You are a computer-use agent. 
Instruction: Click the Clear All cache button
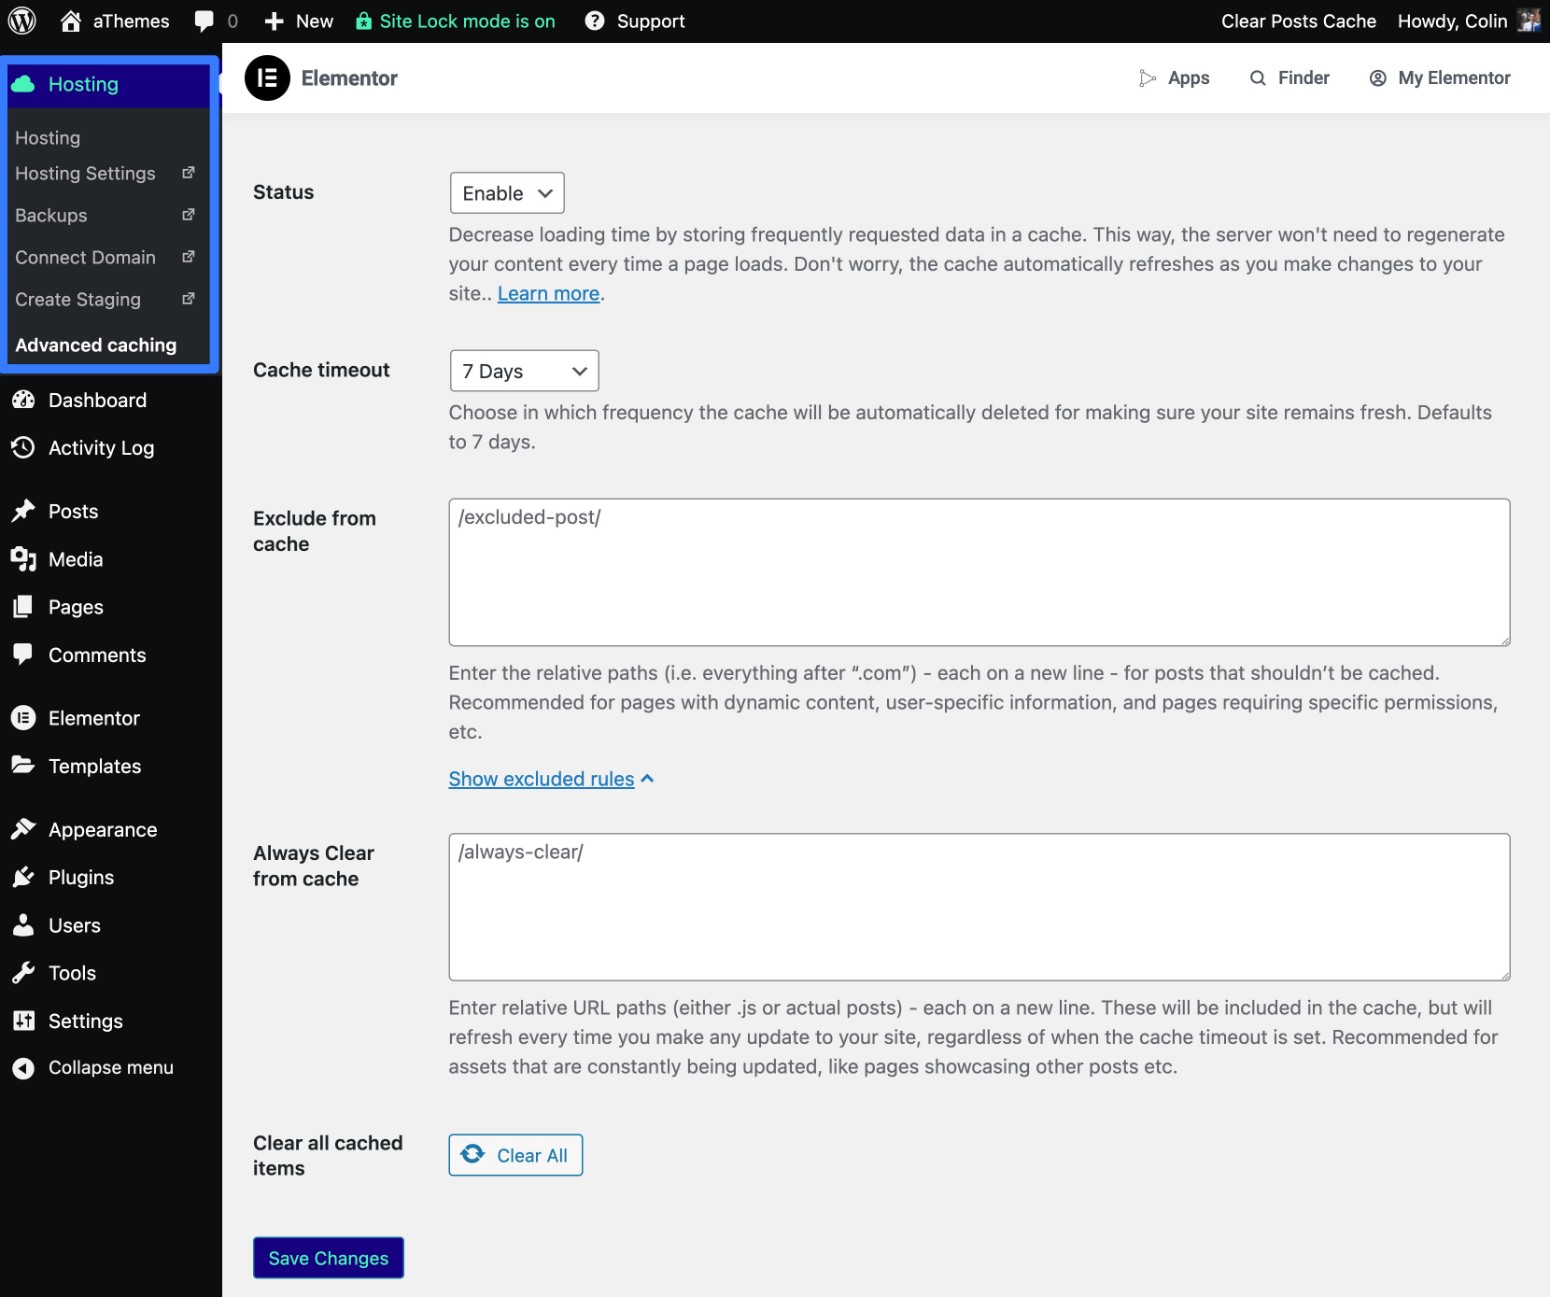[515, 1155]
